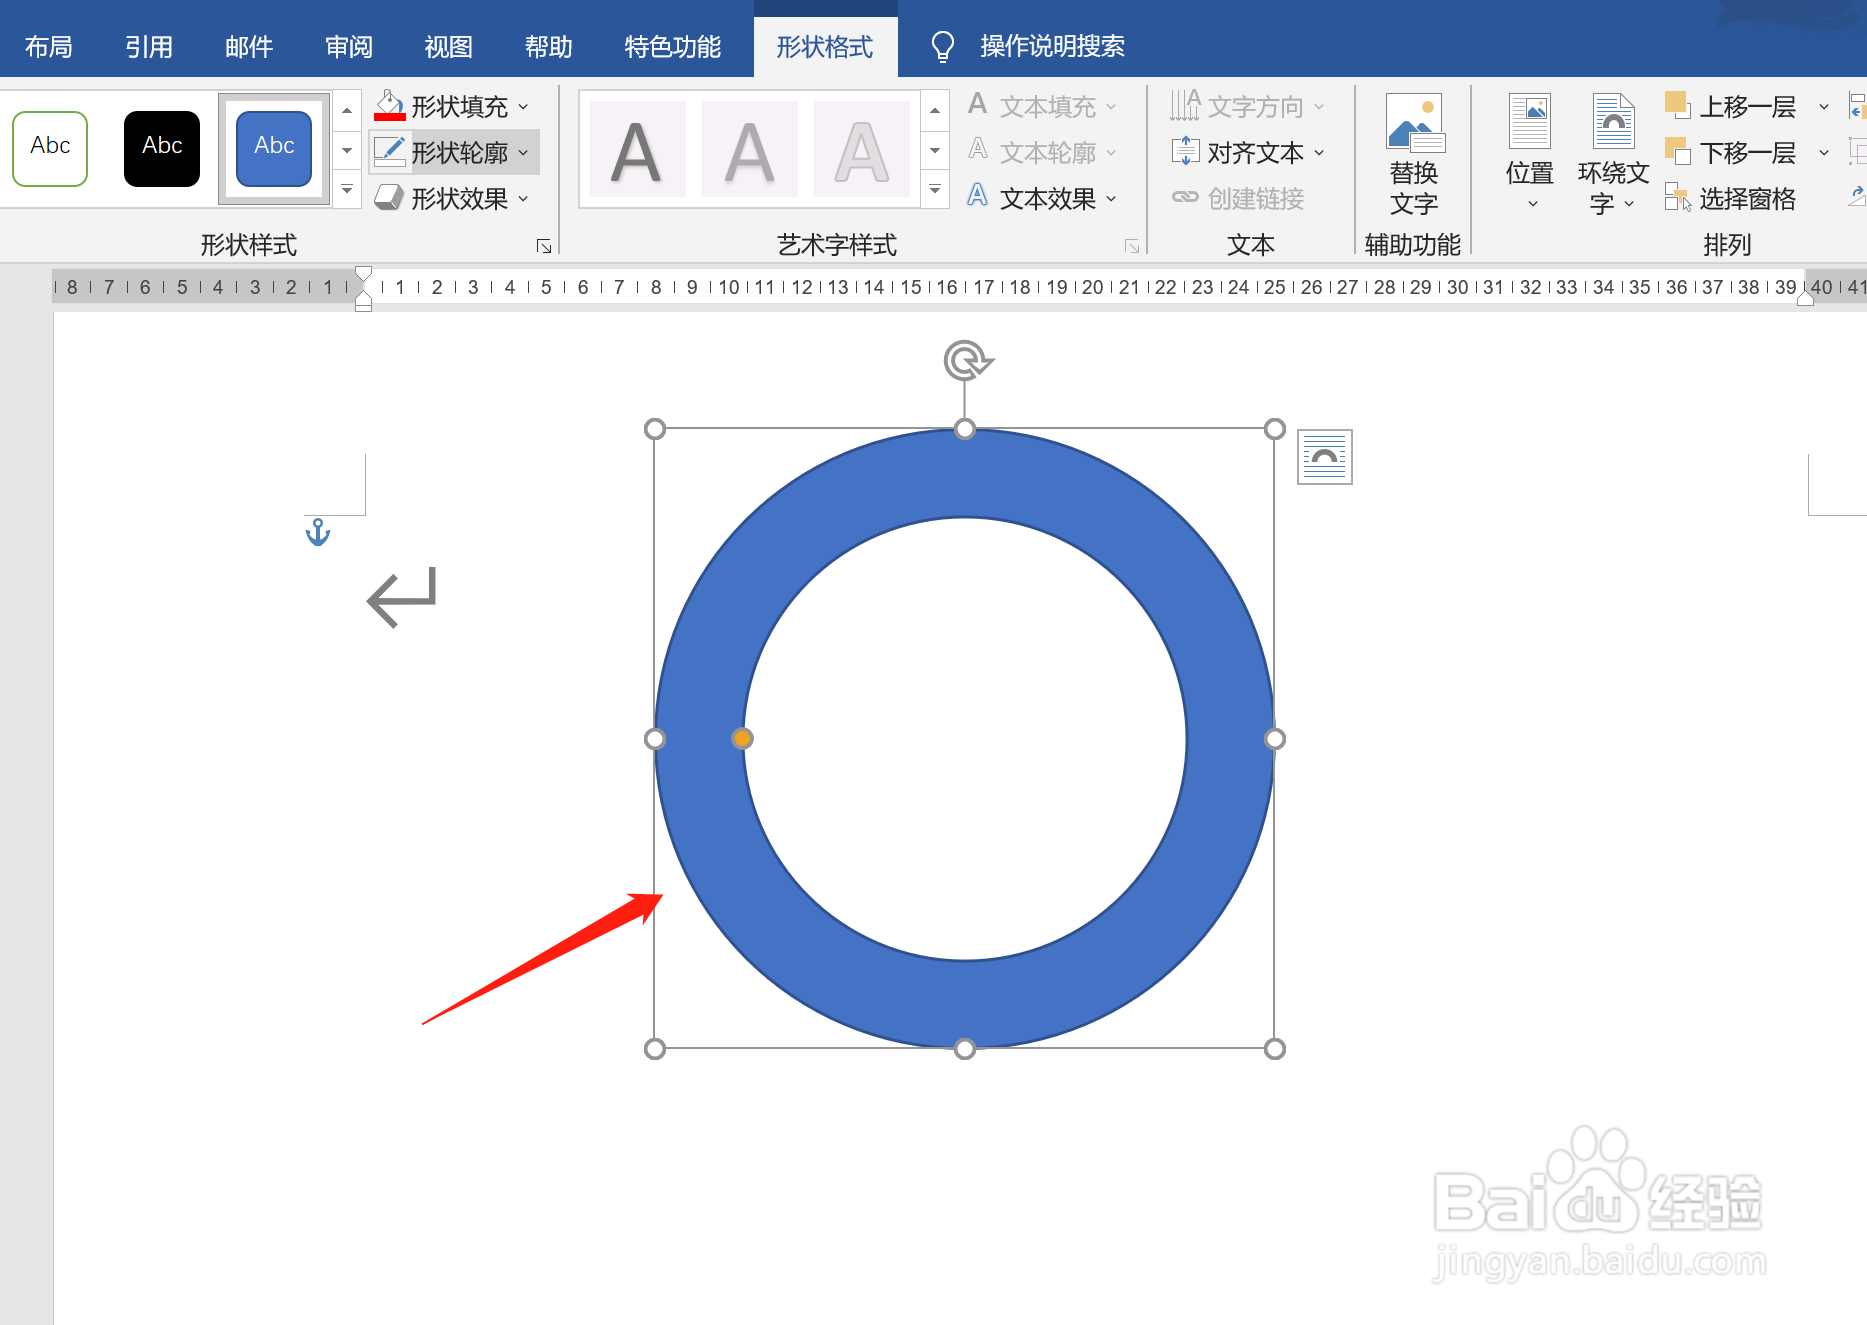This screenshot has width=1867, height=1325.
Task: Click the 文本轮廓 button
Action: (1042, 152)
